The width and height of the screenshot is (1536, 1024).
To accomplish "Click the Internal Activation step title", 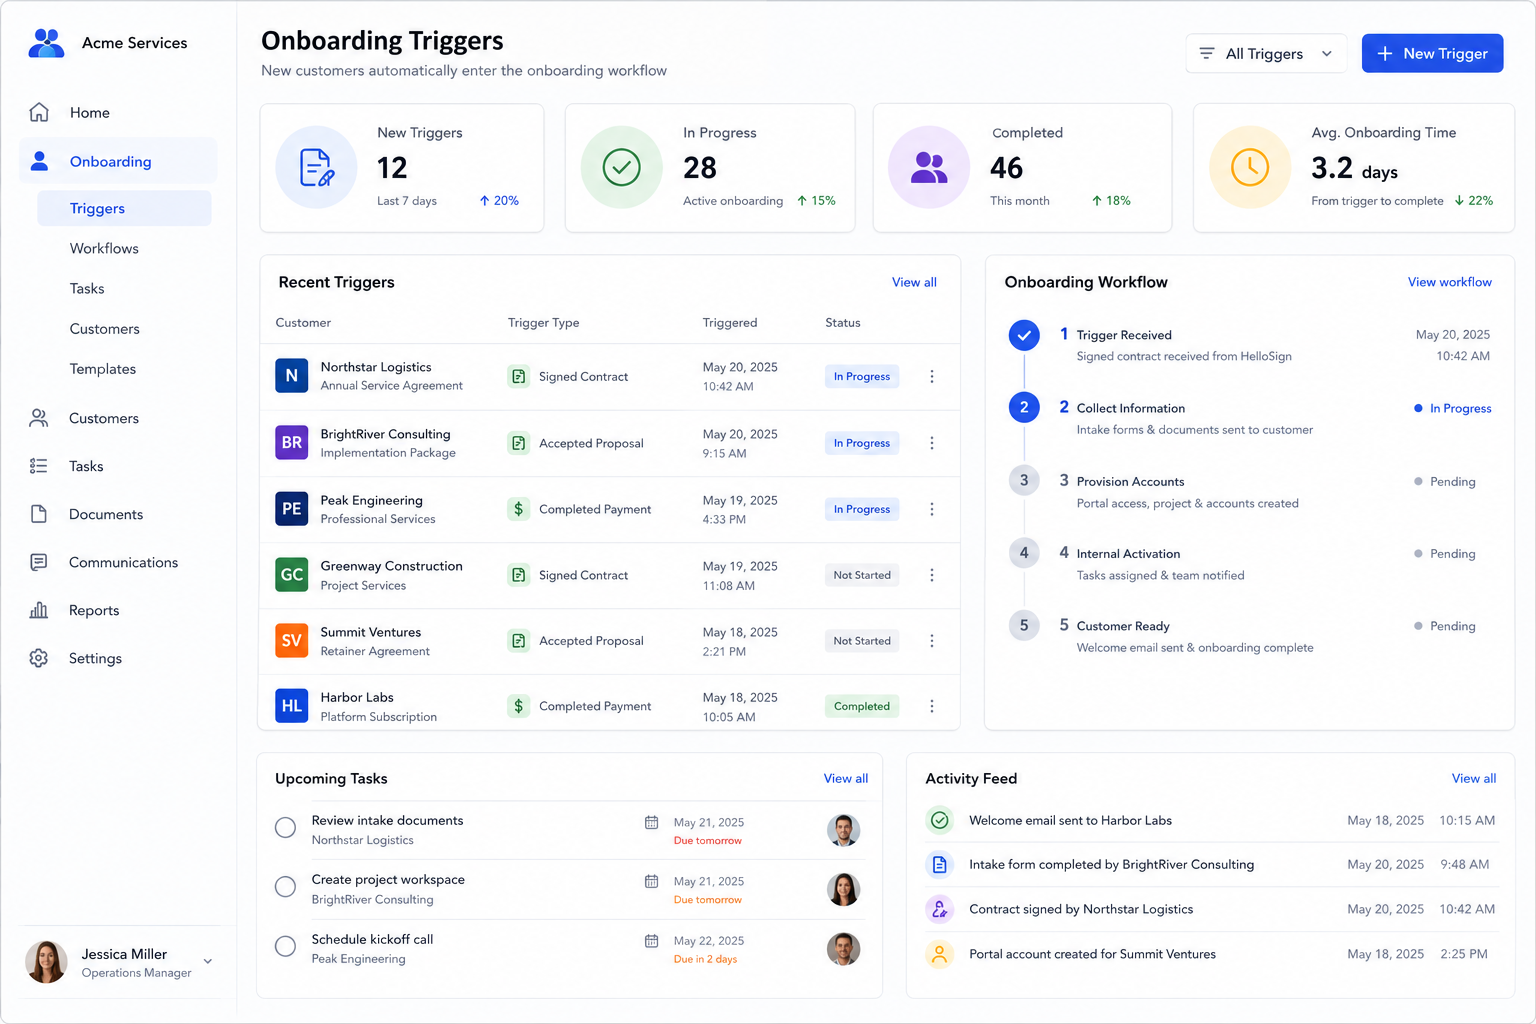I will pyautogui.click(x=1128, y=553).
